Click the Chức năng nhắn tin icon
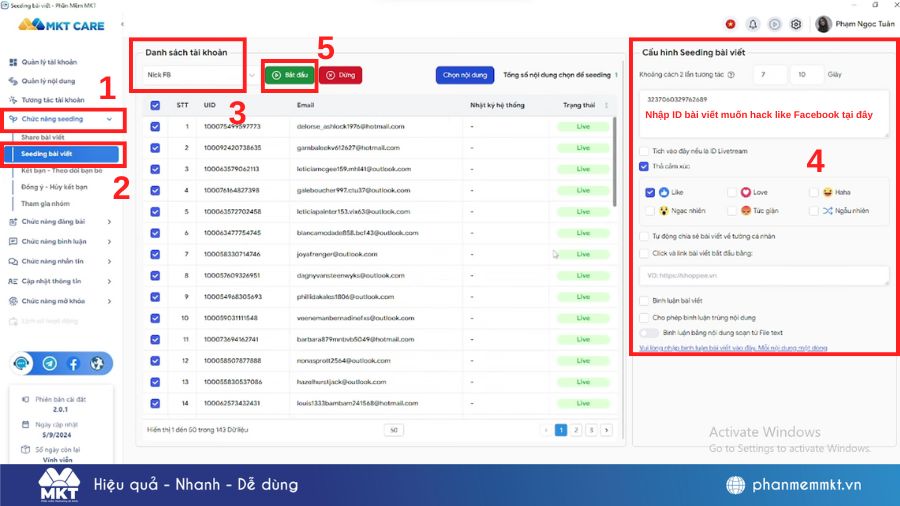Screen dimensions: 900x506 click(x=13, y=262)
